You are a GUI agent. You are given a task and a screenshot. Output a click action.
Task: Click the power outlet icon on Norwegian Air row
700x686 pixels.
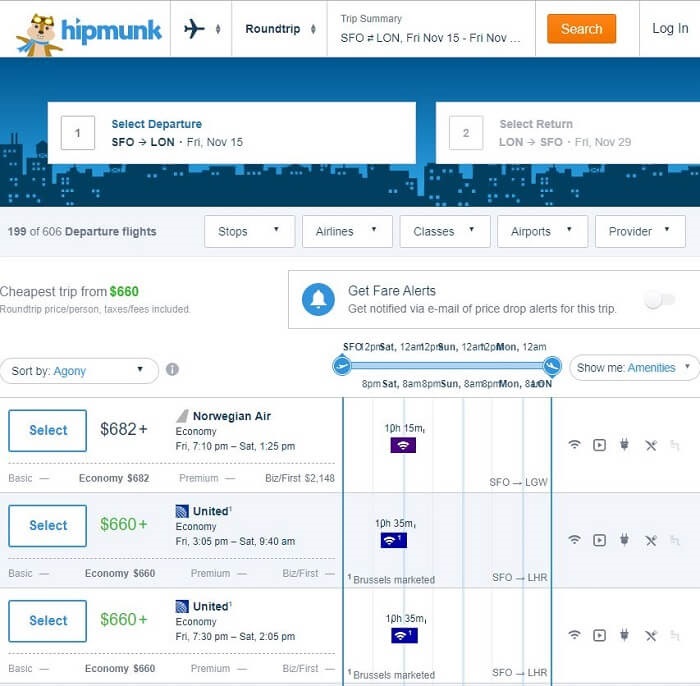tap(624, 445)
